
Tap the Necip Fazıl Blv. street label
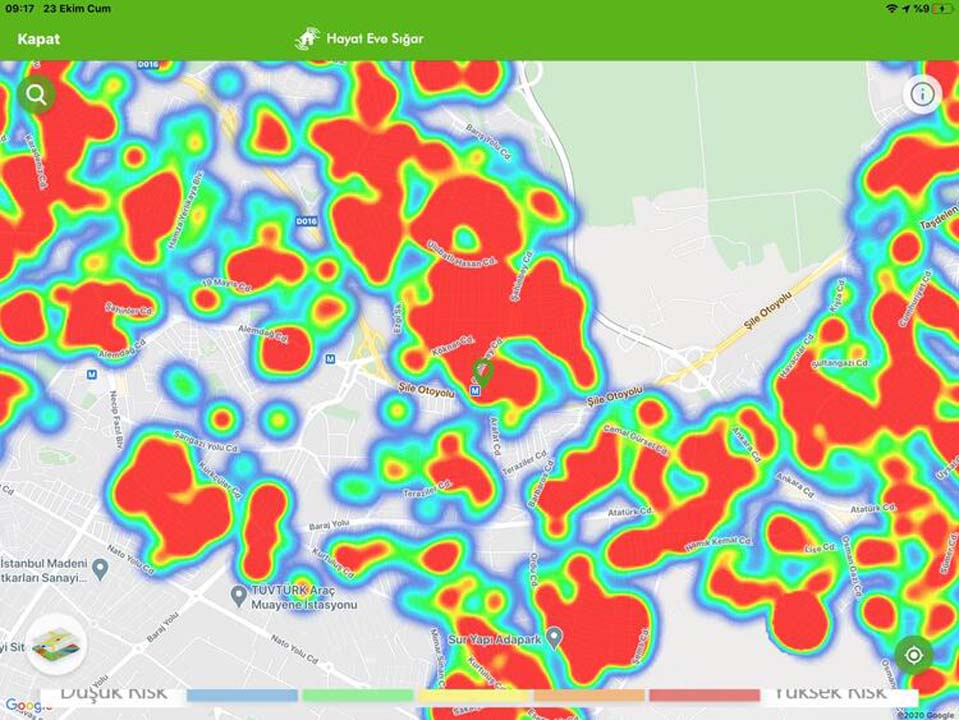pos(116,420)
